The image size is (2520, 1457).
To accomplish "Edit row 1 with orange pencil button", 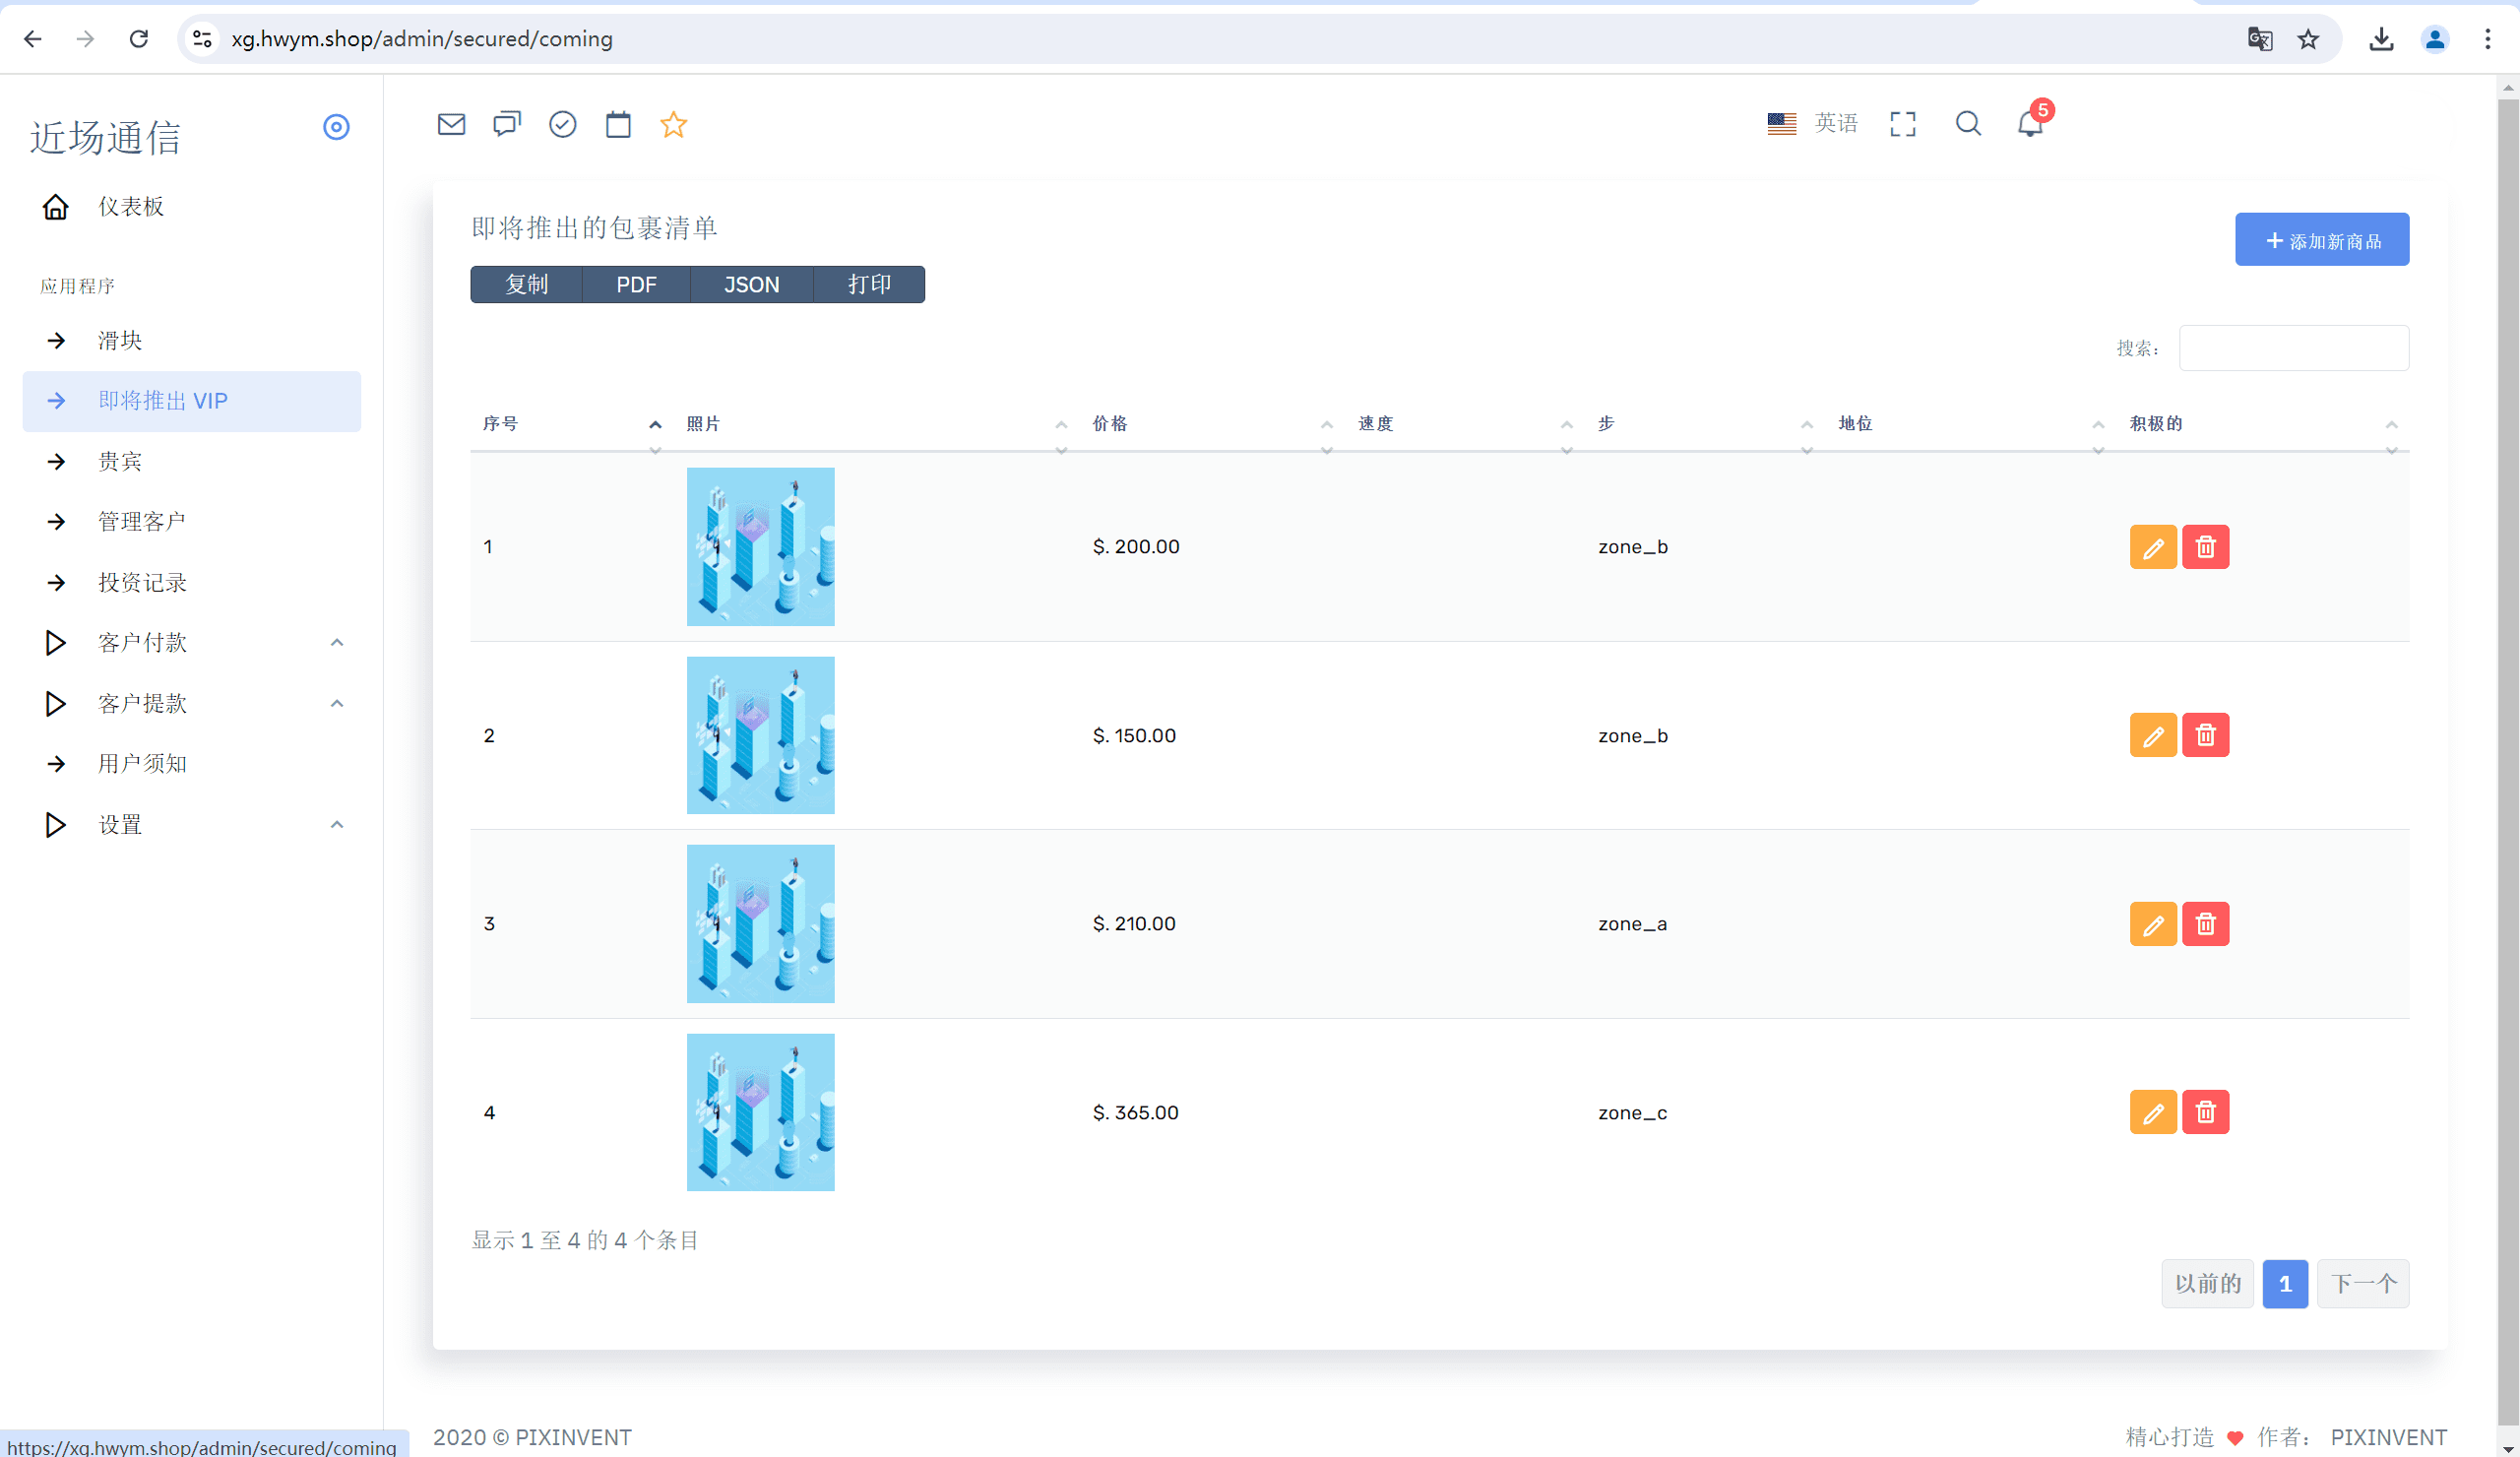I will coord(2153,547).
